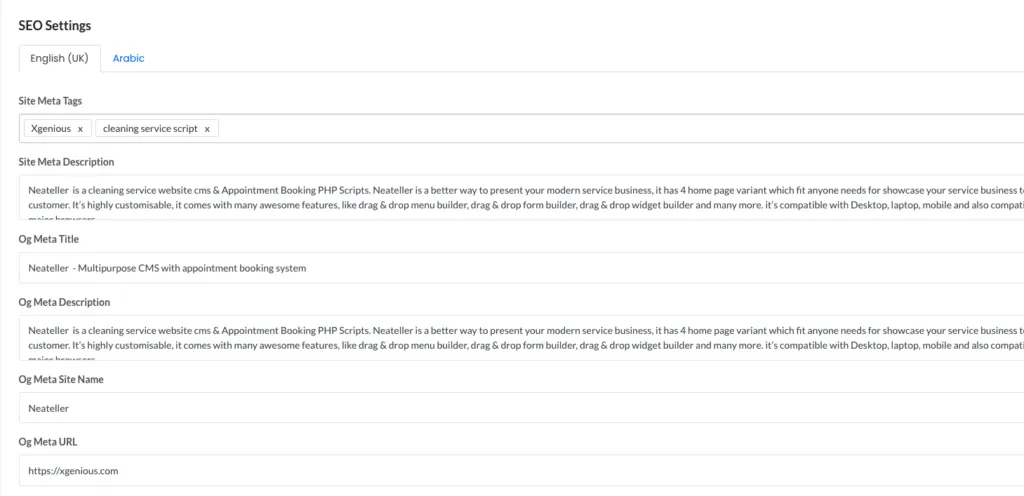Click the SEO Settings heading
Viewport: 1024px width, 496px height.
[55, 26]
